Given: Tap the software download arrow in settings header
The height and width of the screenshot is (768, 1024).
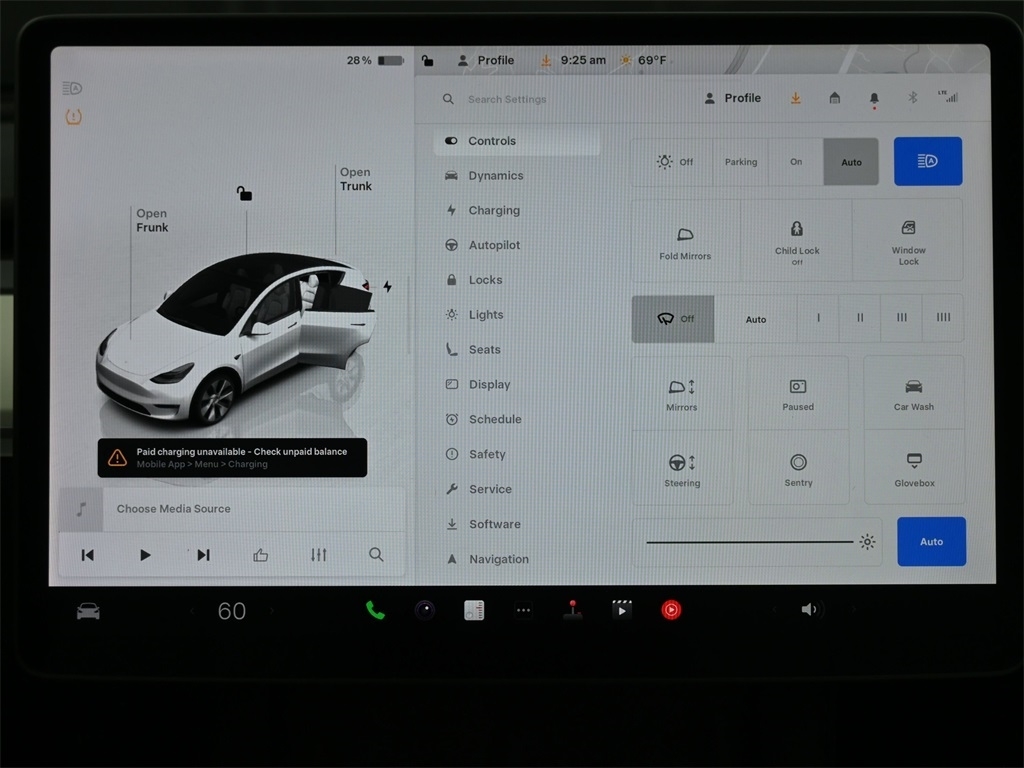Looking at the screenshot, I should (x=795, y=98).
